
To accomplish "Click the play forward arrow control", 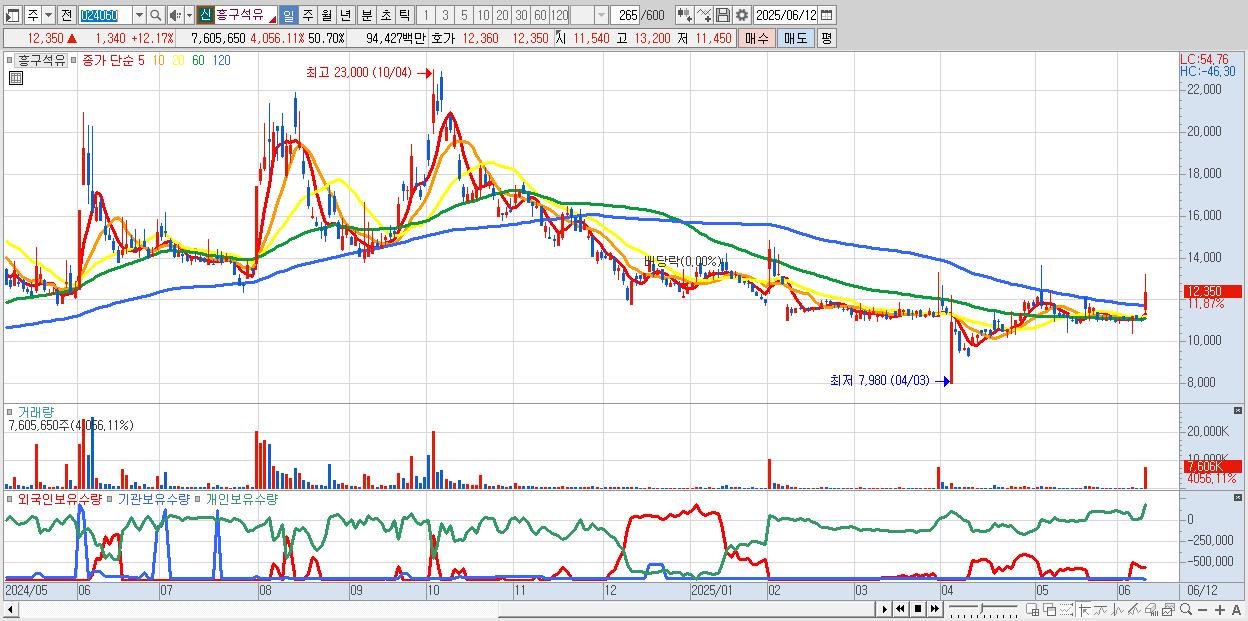I will click(x=884, y=609).
